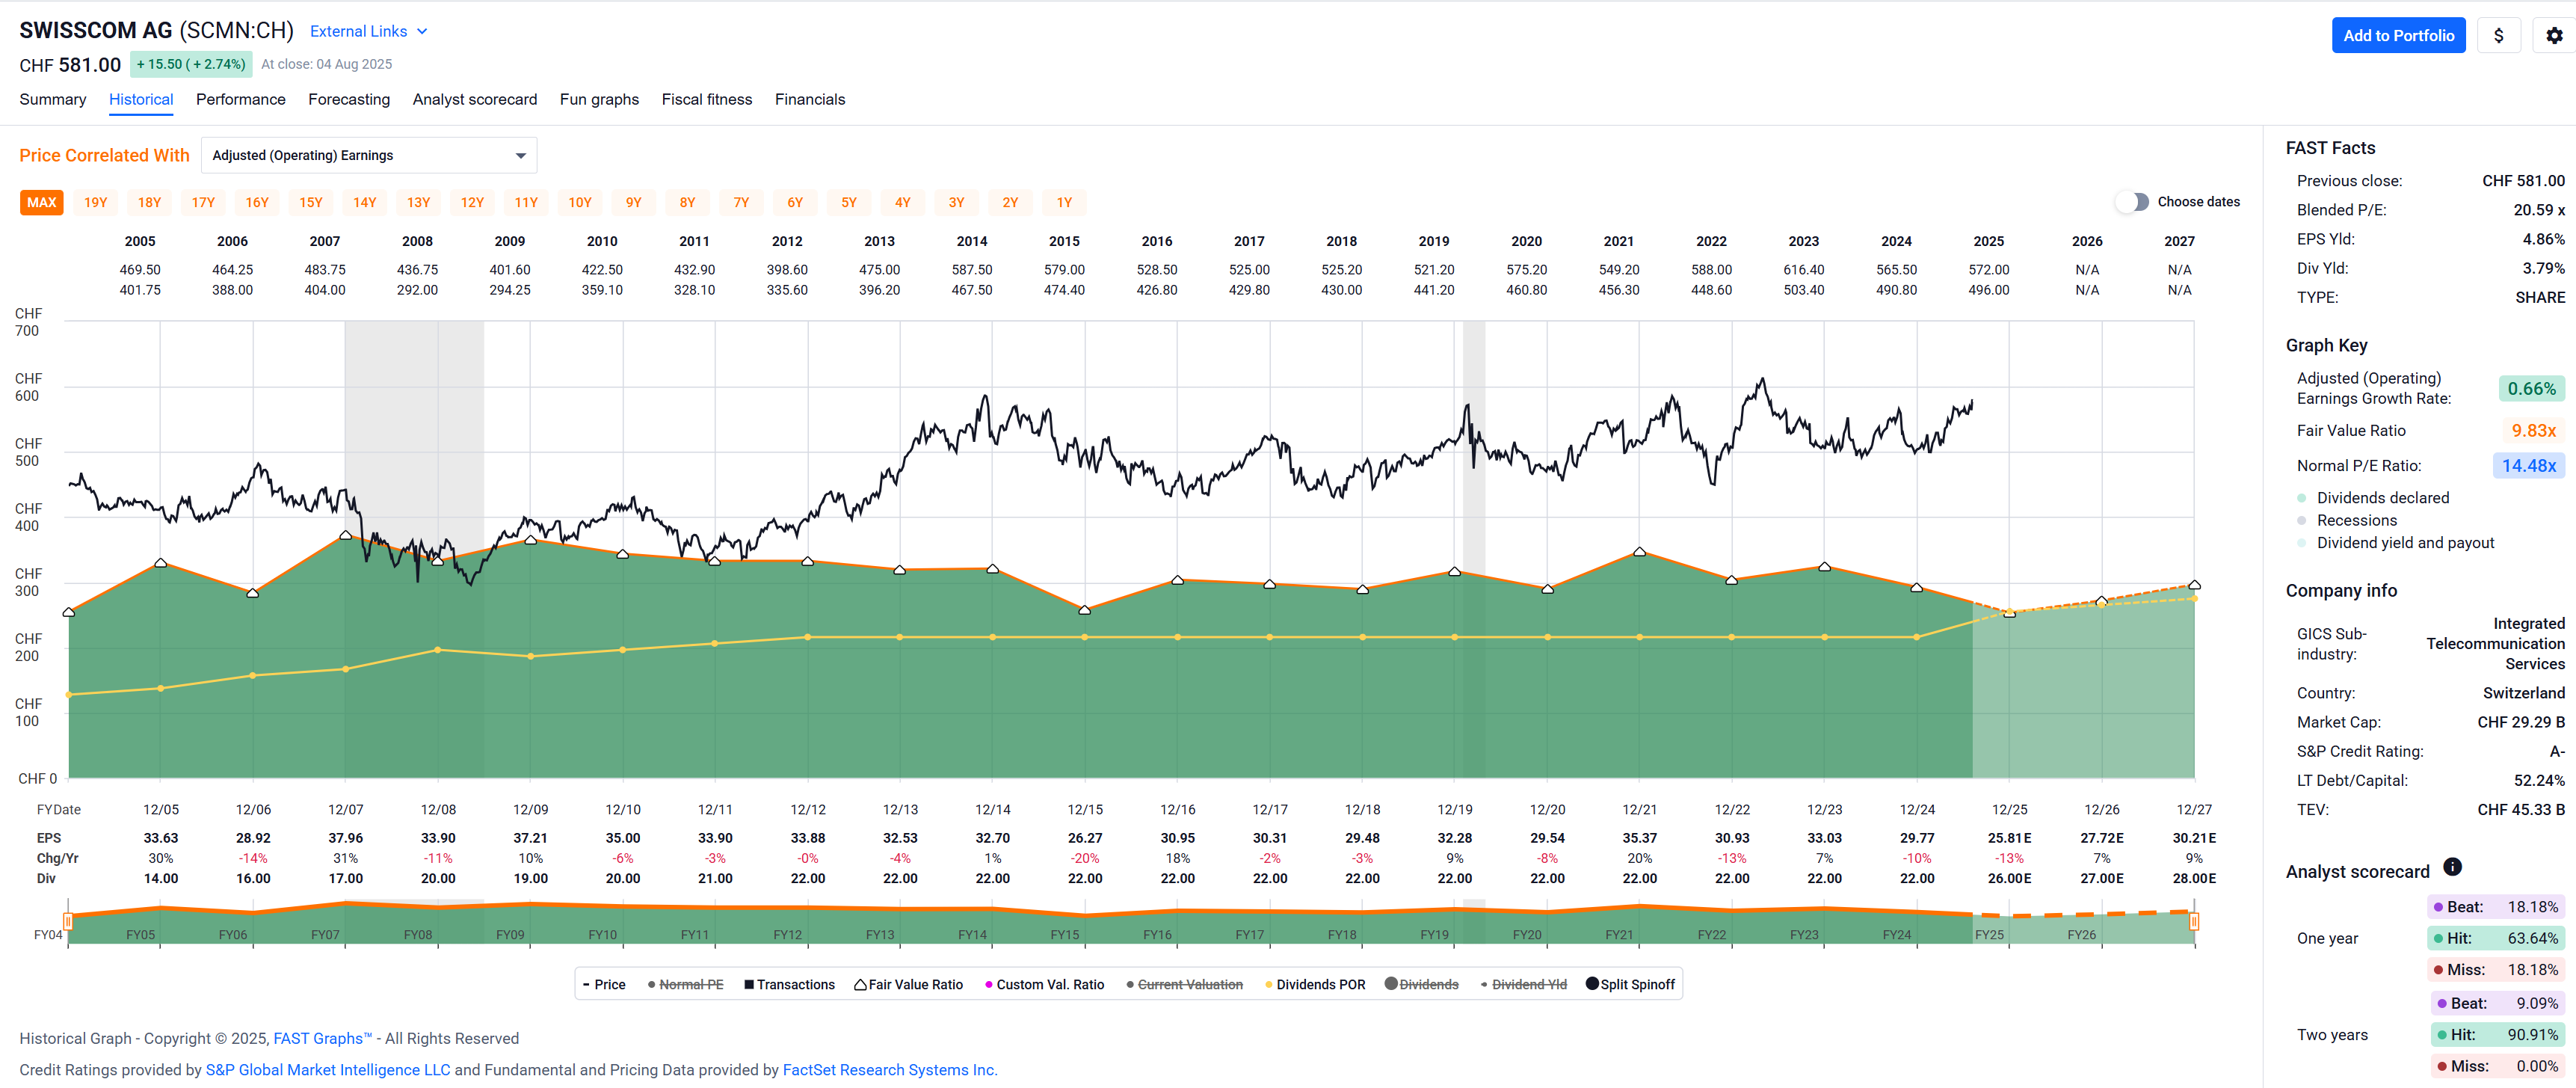Toggle Dividend yield and payout key

pyautogui.click(x=2395, y=543)
